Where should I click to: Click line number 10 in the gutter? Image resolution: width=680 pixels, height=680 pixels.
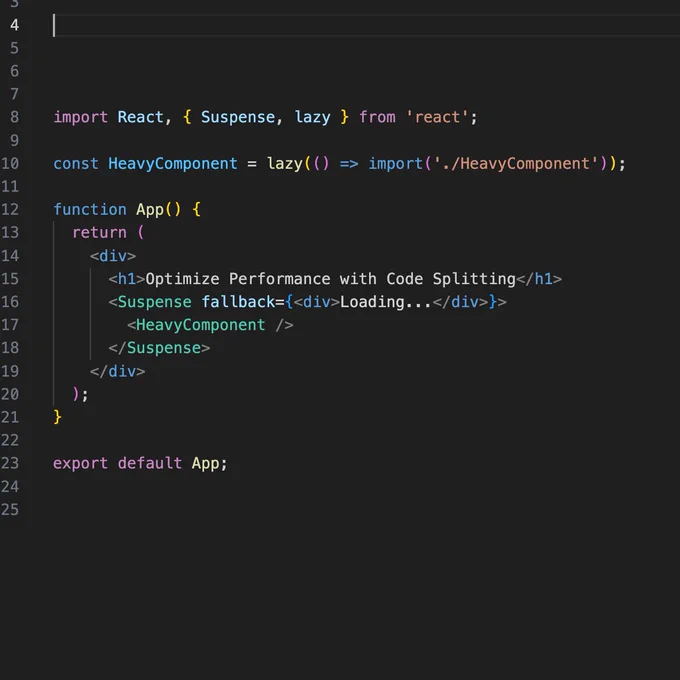(x=10, y=163)
